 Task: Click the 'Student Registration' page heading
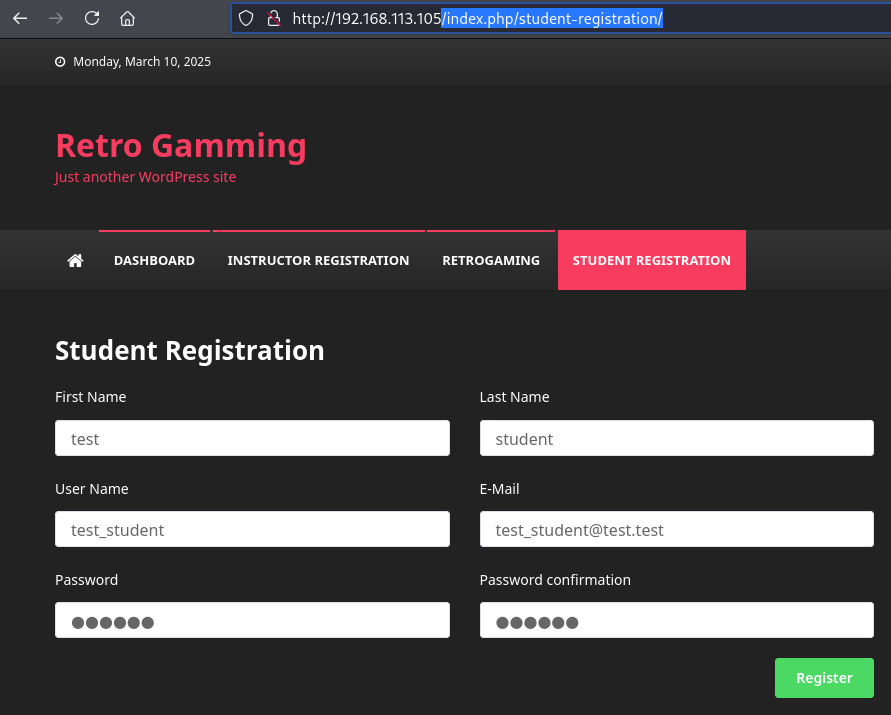point(189,350)
